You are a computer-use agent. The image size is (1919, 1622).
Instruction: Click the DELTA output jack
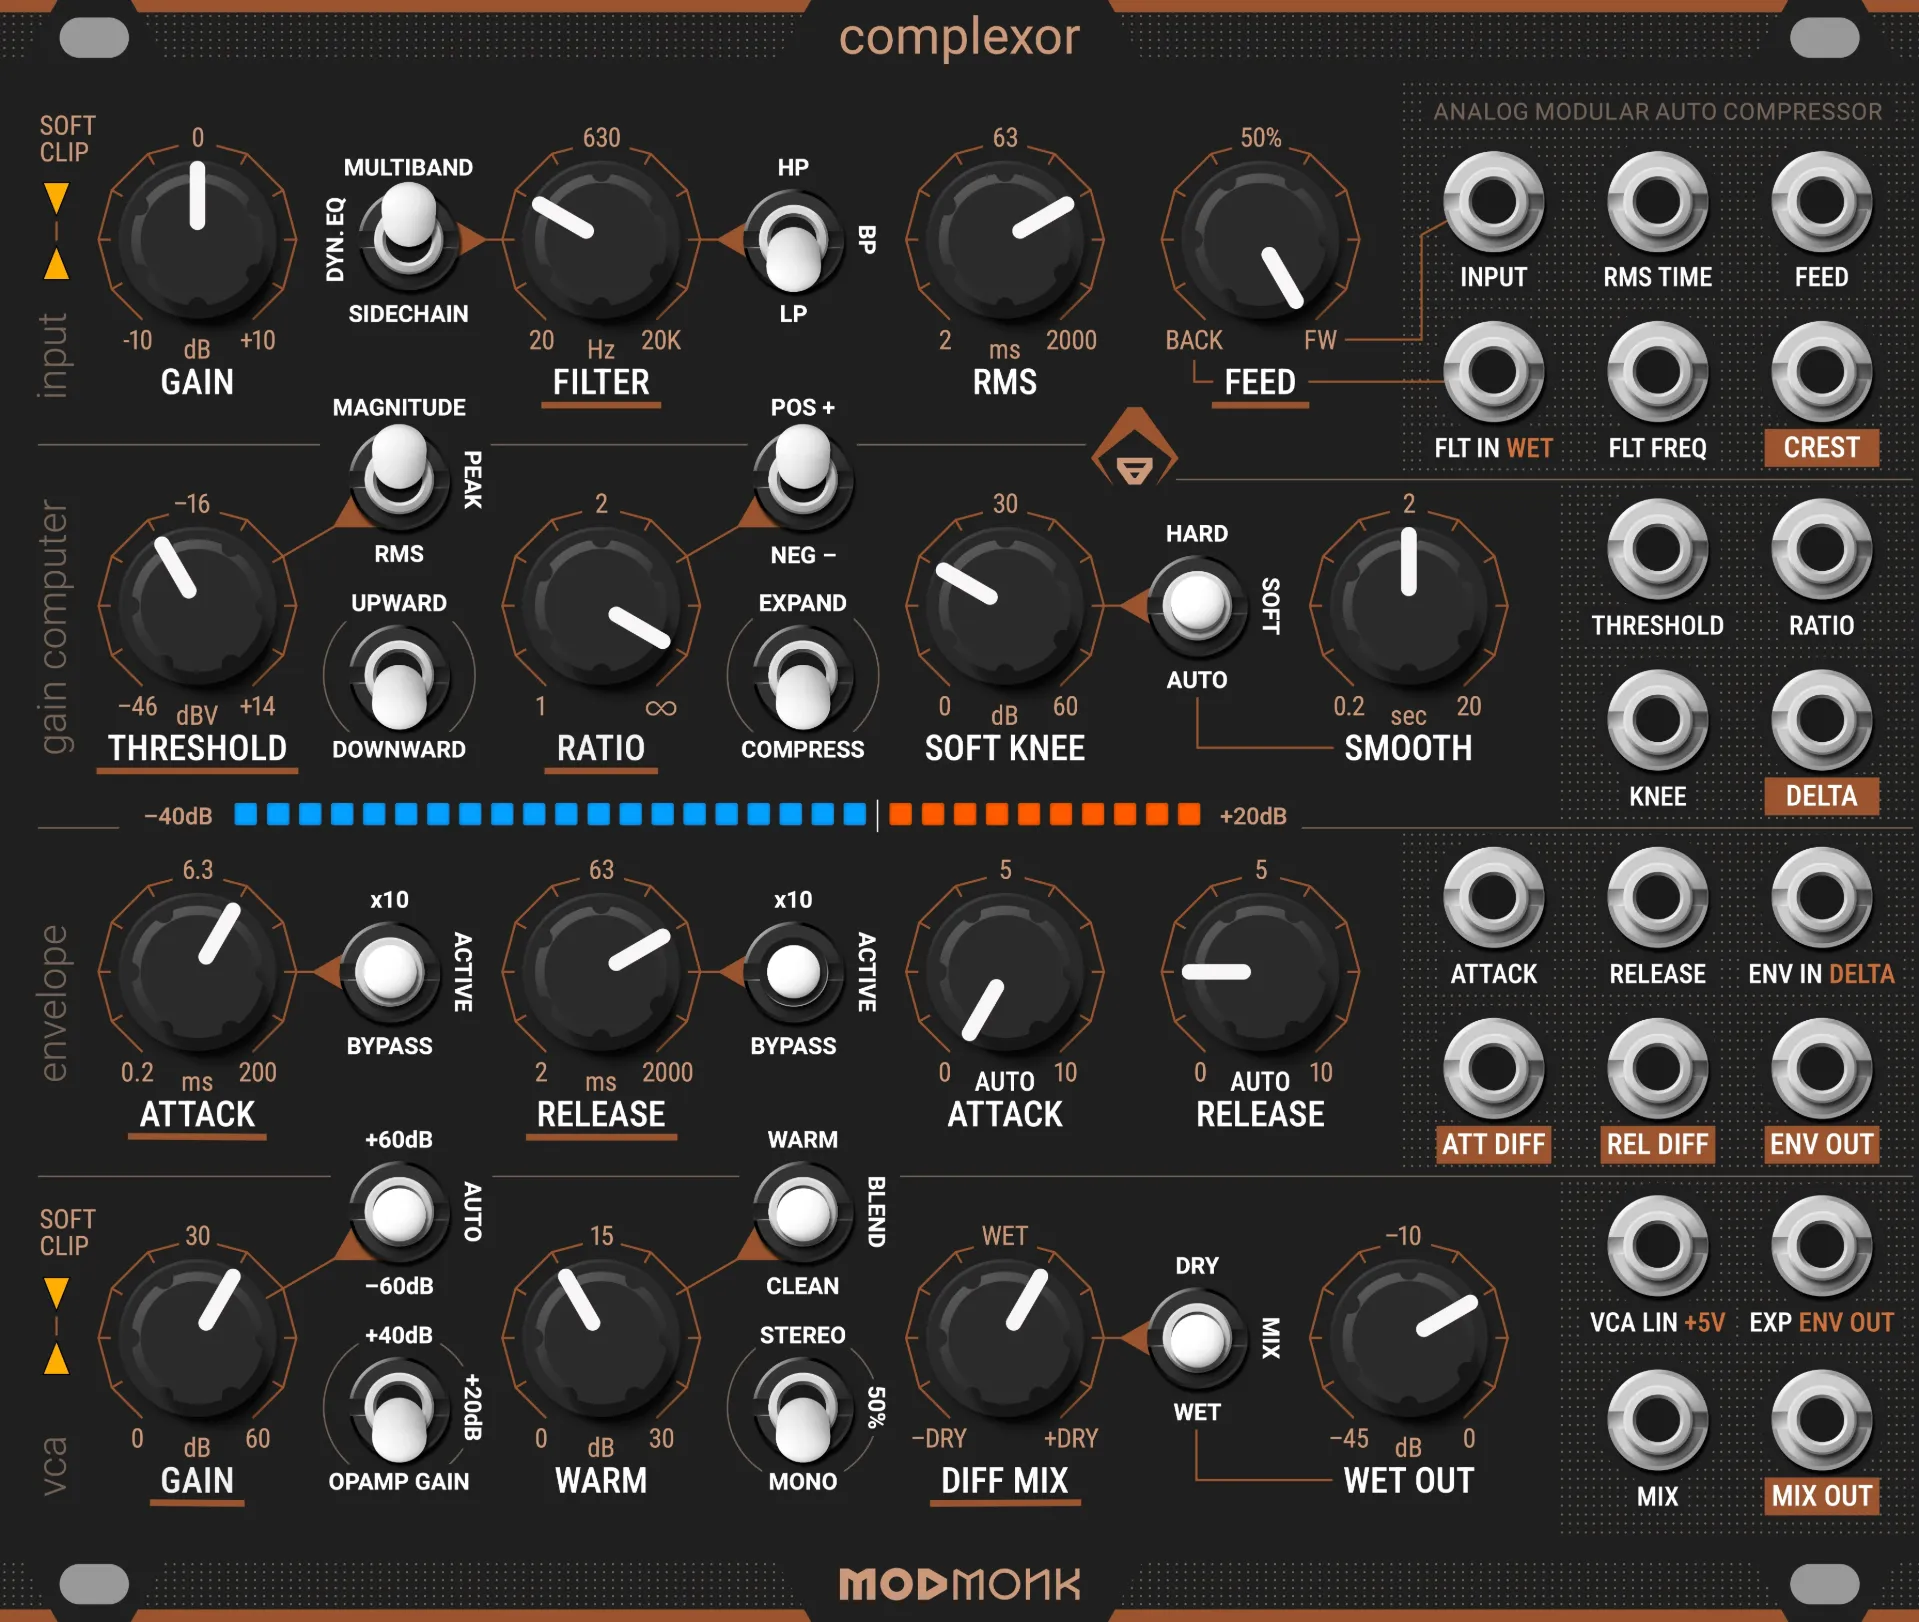pos(1820,721)
